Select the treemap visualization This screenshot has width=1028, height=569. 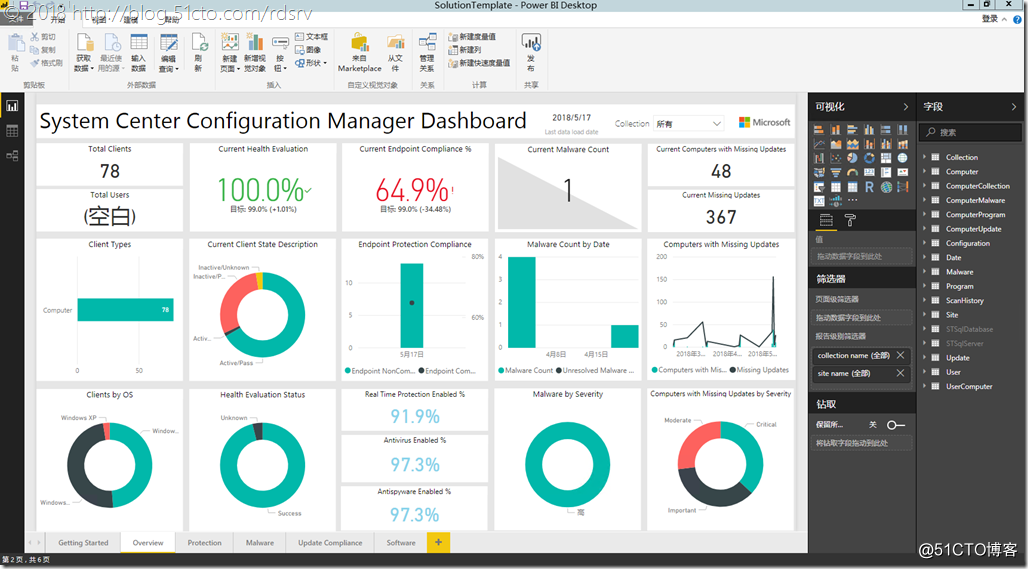(x=886, y=158)
